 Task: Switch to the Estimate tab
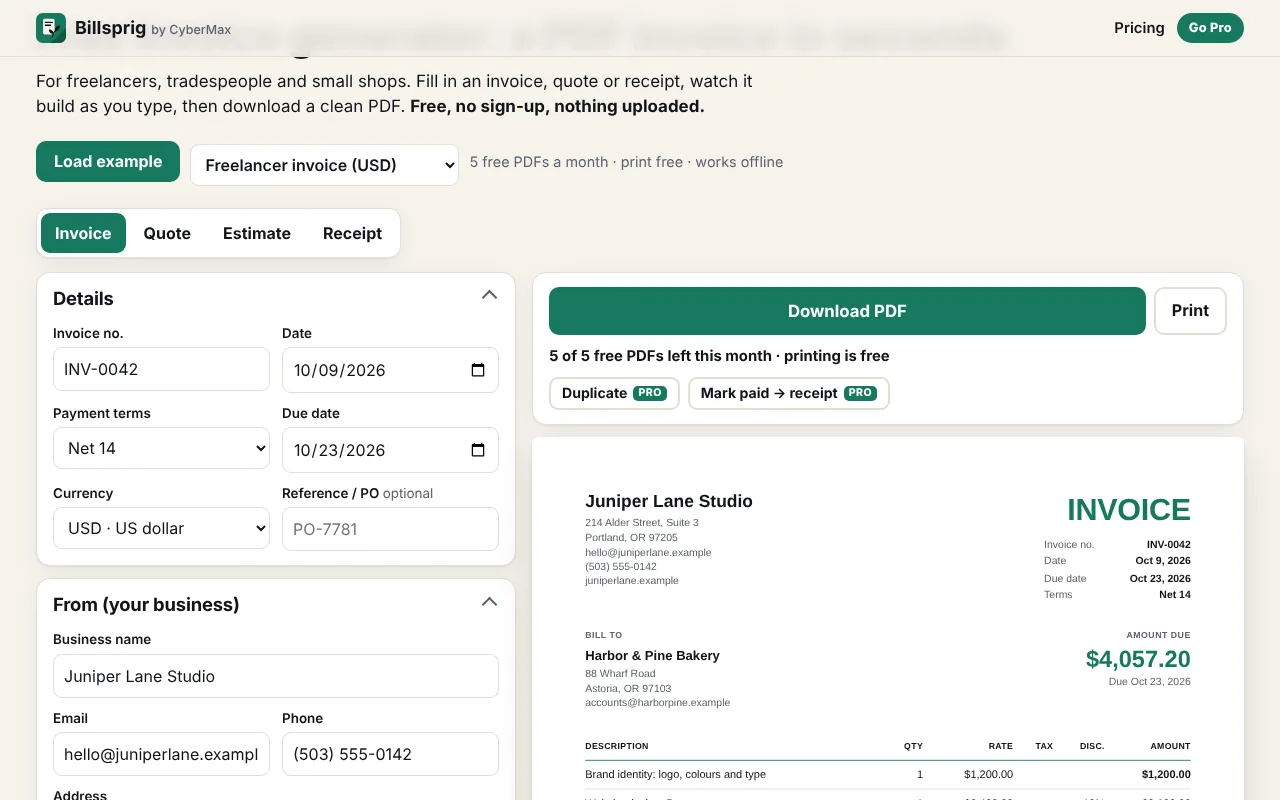257,233
